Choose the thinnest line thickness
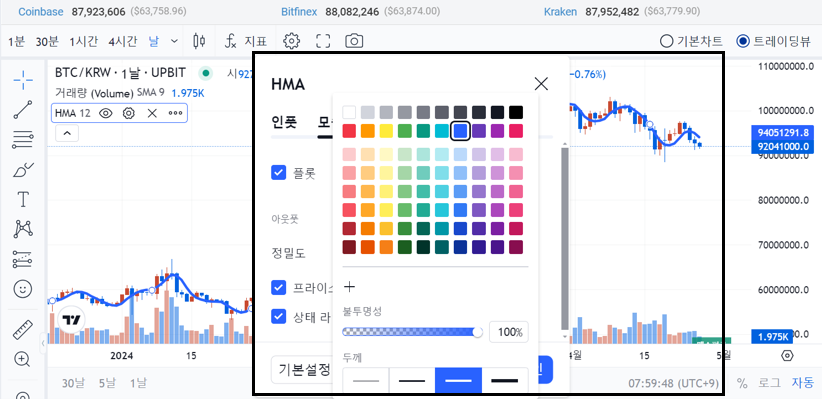 point(366,380)
